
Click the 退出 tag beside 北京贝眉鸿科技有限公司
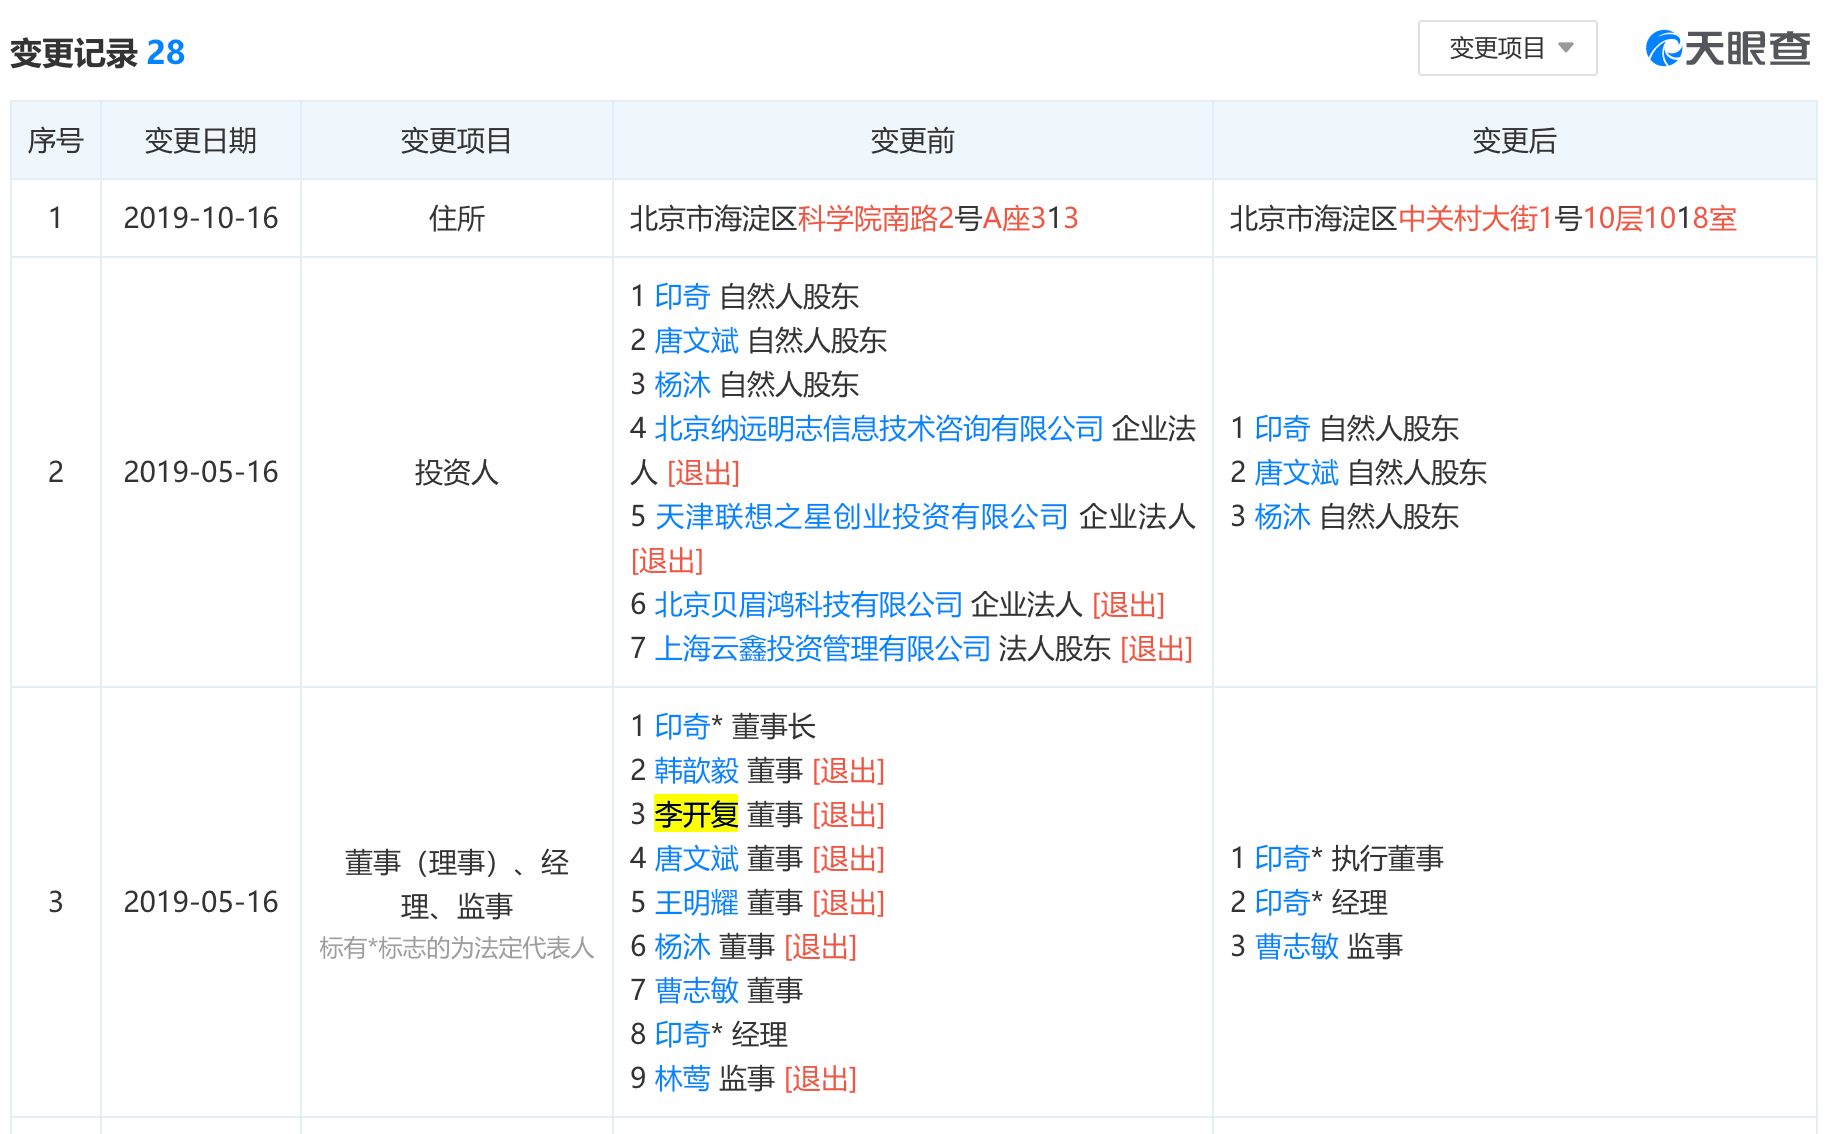coord(1129,604)
